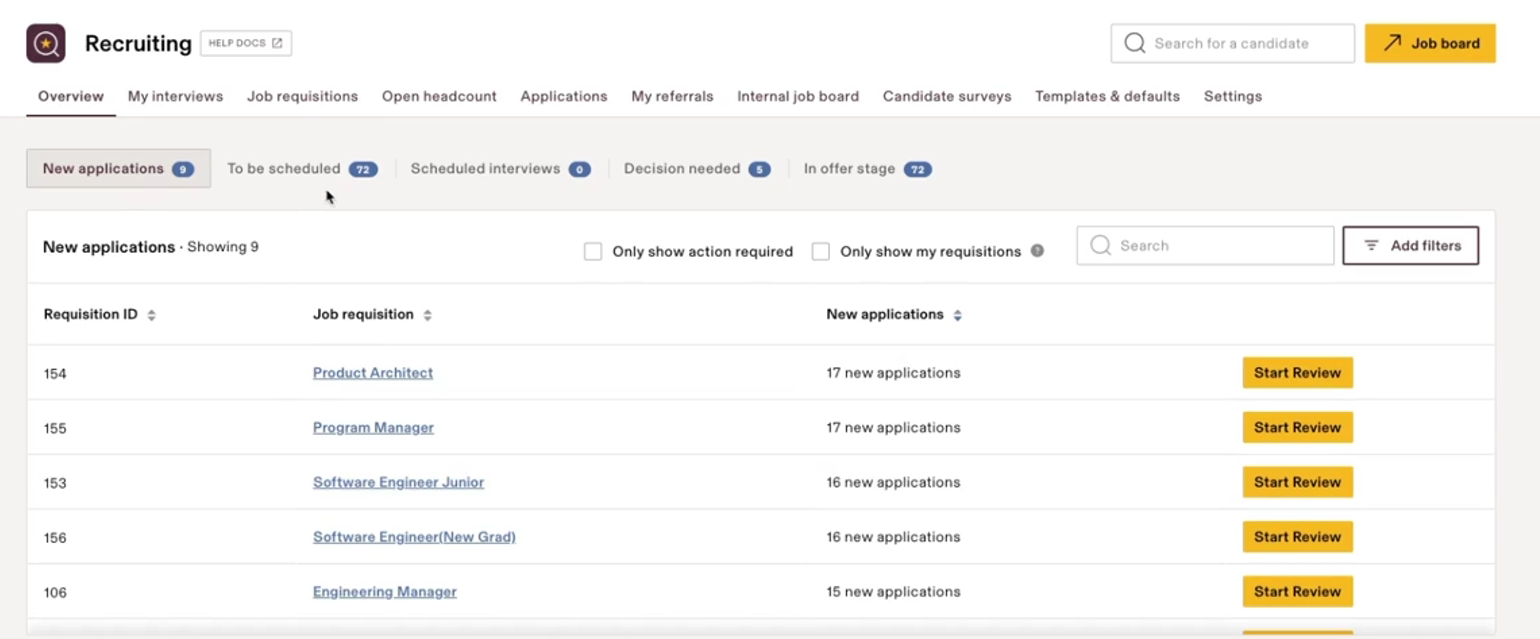Go to Candidate surveys section

click(x=946, y=97)
